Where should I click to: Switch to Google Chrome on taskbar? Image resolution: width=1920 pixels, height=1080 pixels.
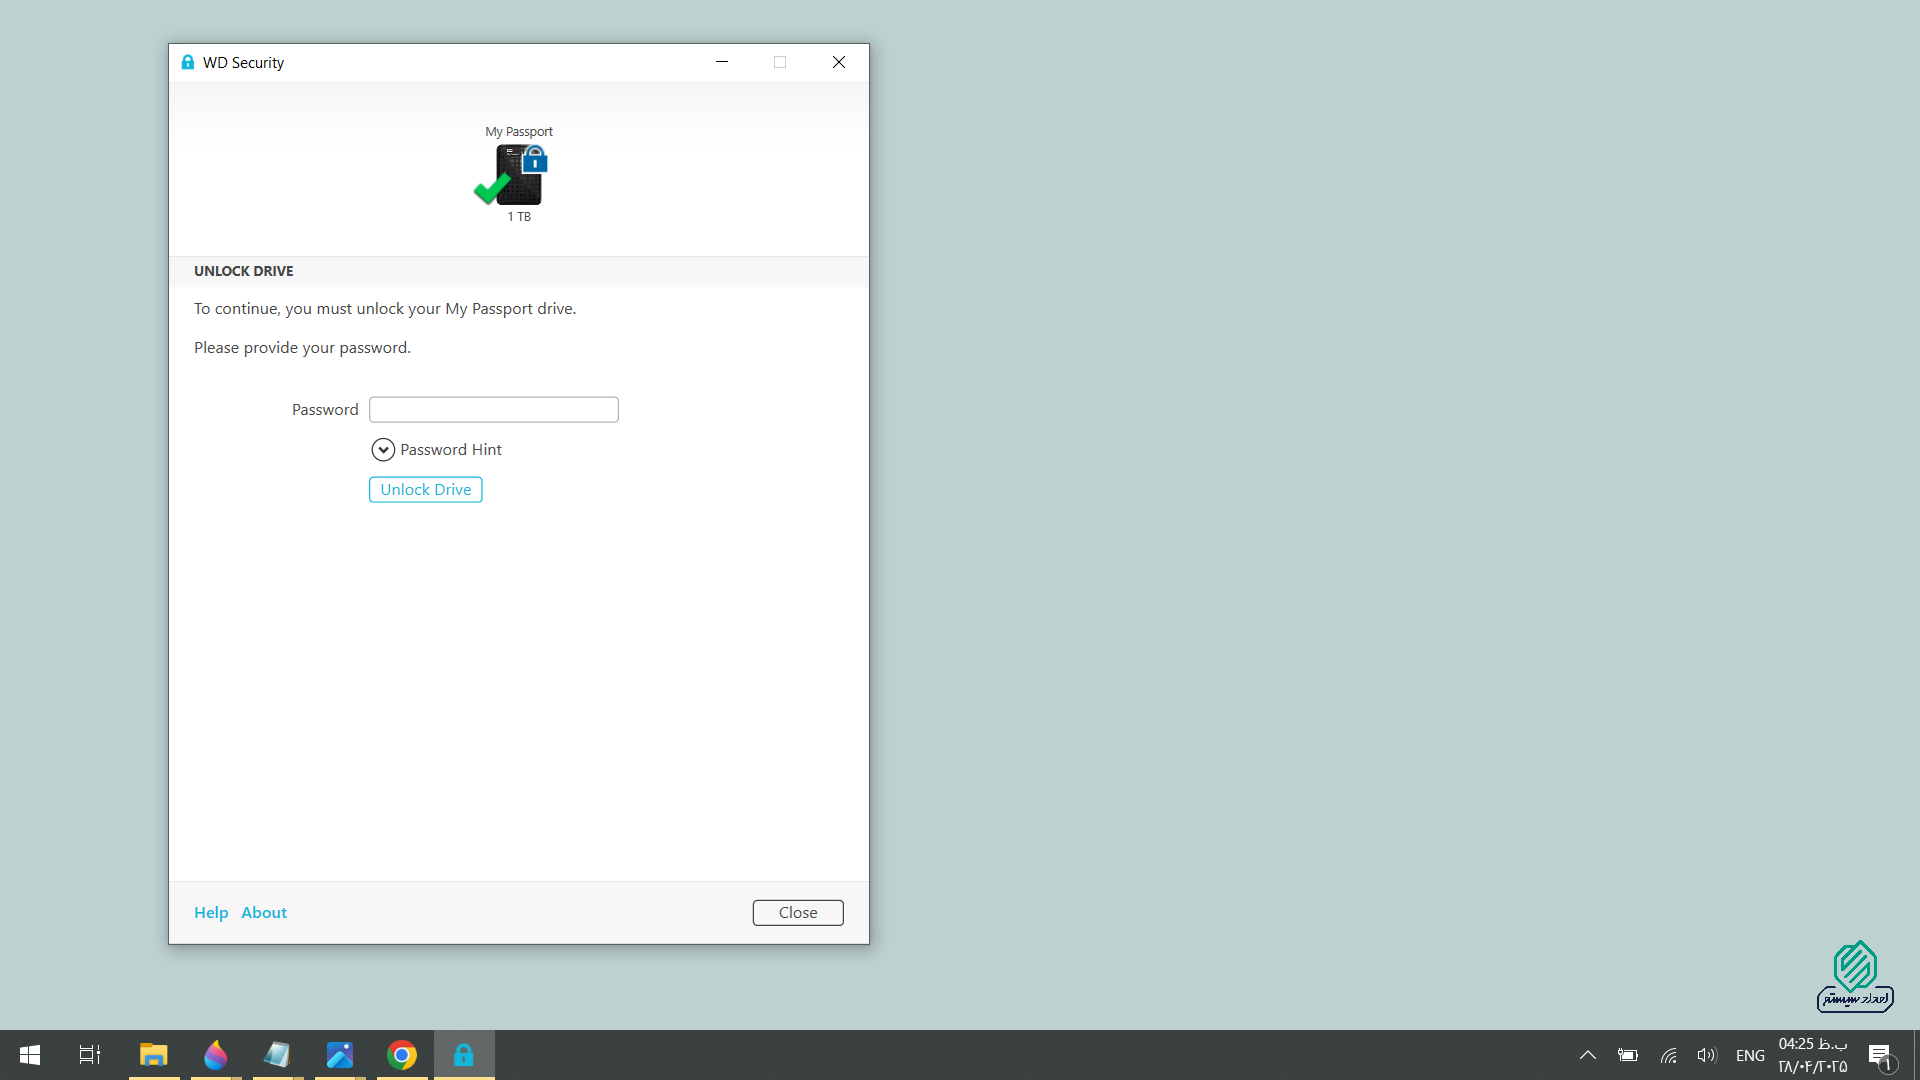402,1055
